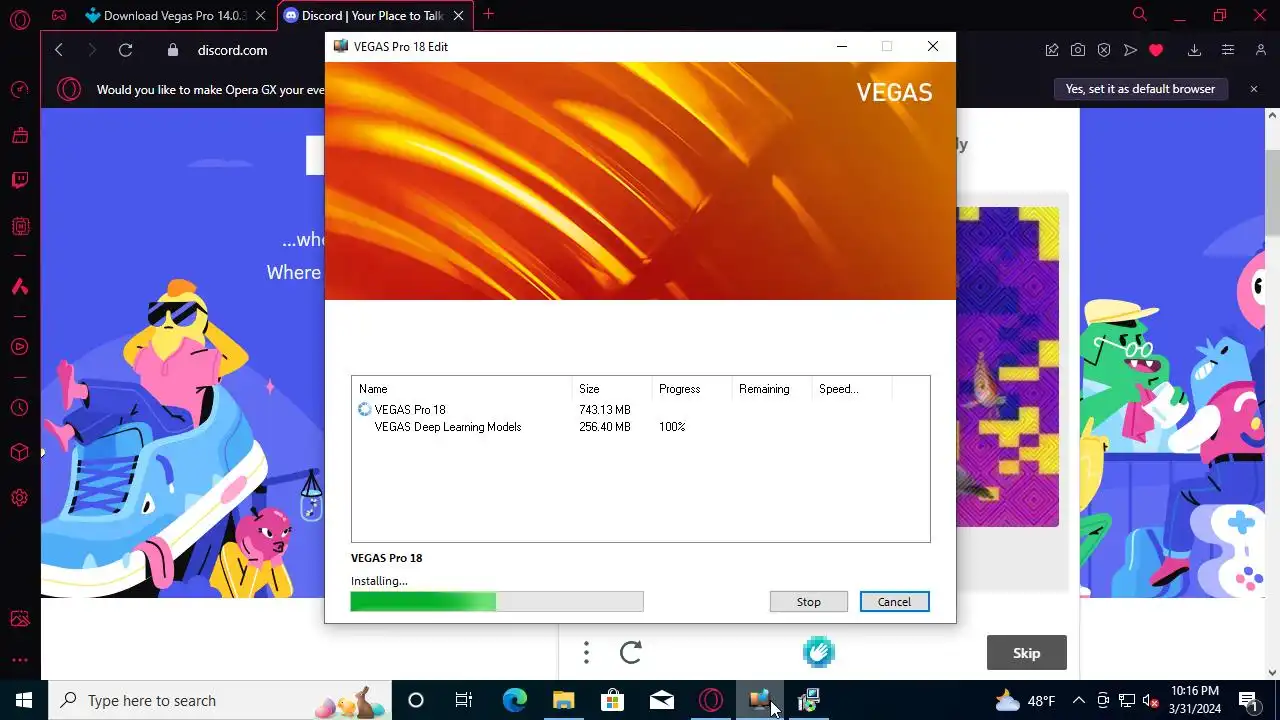Open the Mail app from taskbar
The image size is (1280, 720).
pos(661,700)
